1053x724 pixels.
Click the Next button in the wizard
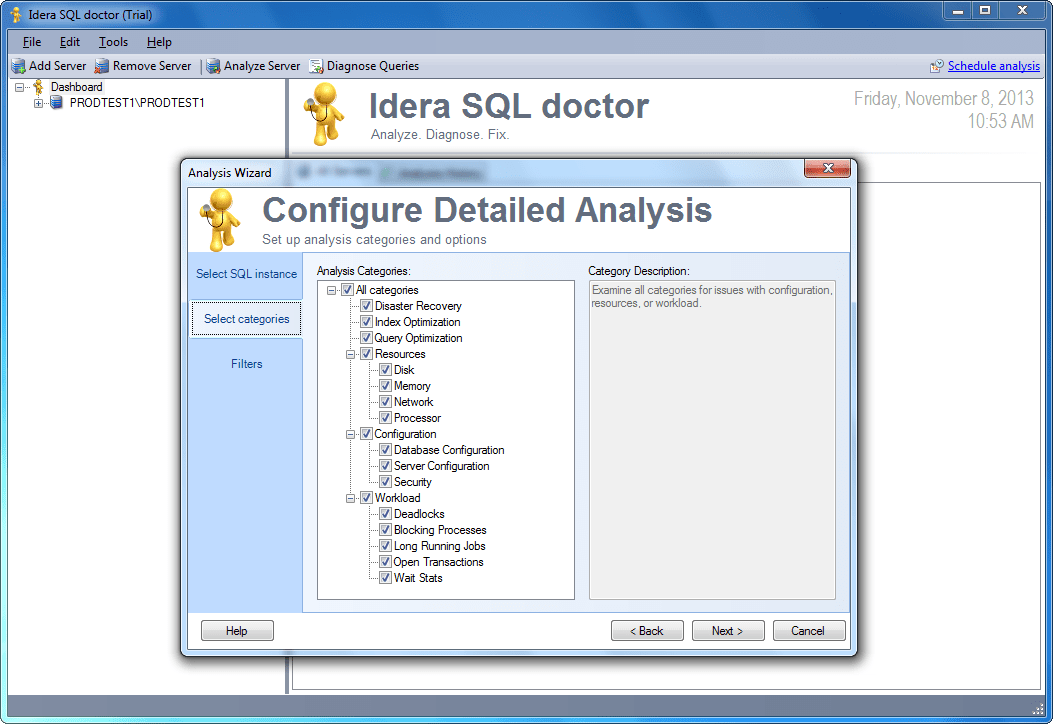(x=727, y=630)
